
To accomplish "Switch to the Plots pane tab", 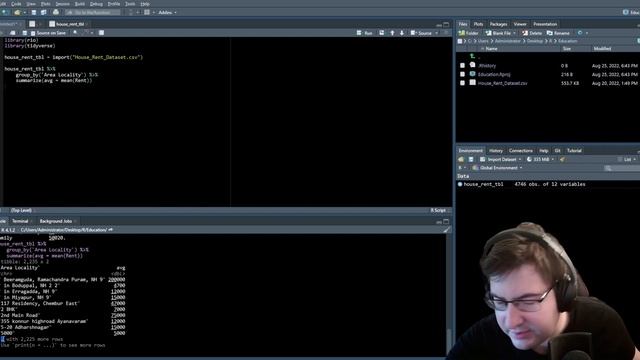I will [x=478, y=24].
